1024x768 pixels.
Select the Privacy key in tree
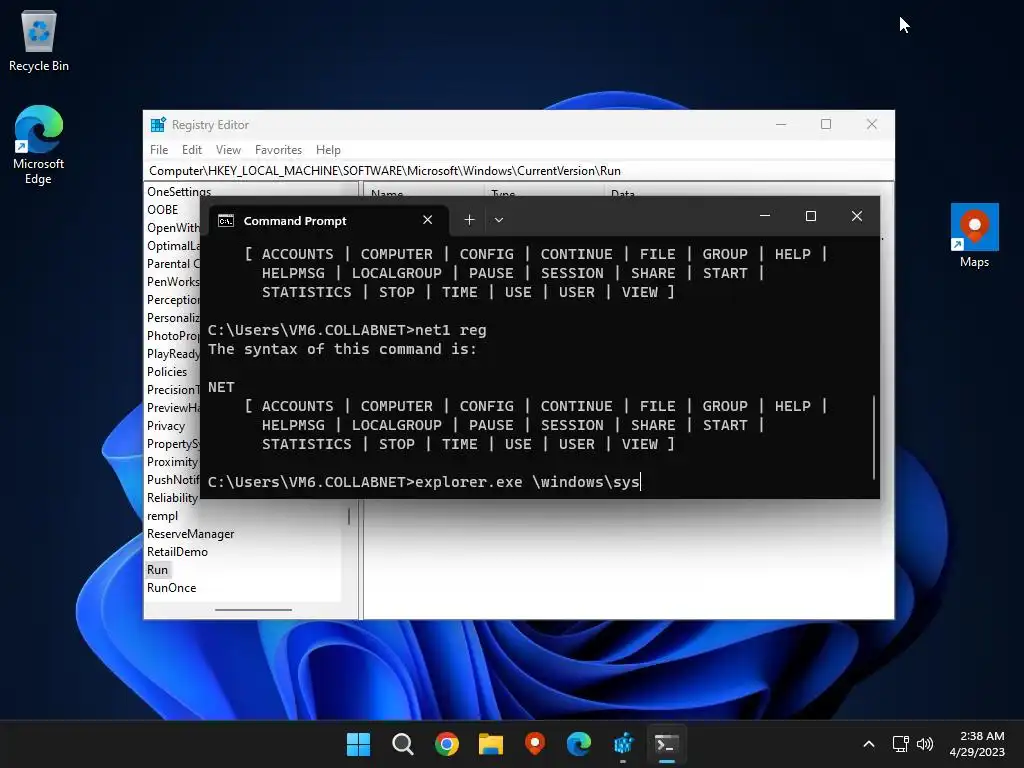point(166,426)
